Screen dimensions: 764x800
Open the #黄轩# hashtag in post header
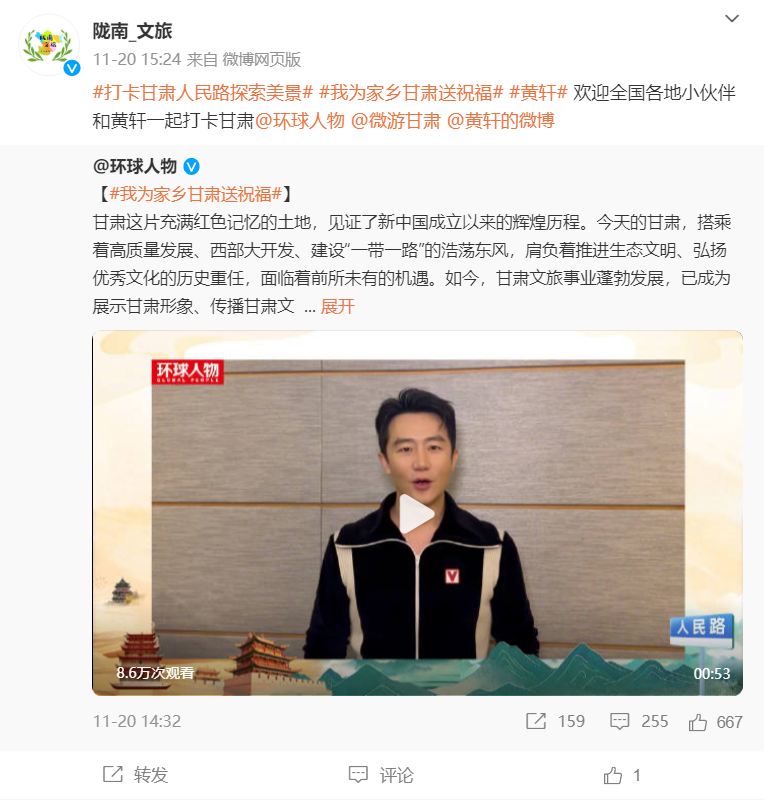pos(538,93)
